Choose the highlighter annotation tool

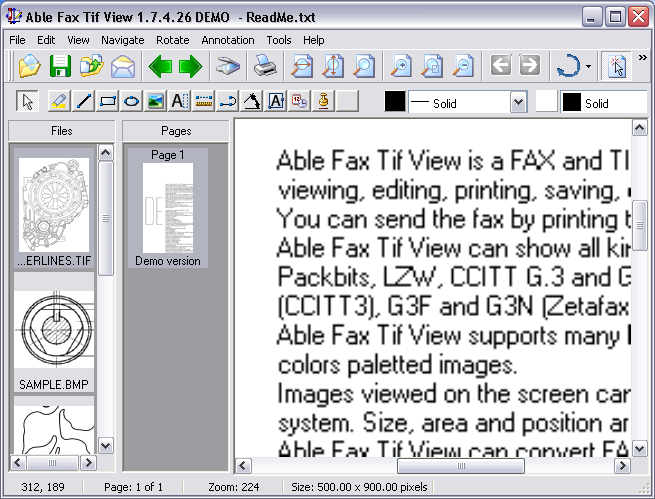[x=59, y=101]
